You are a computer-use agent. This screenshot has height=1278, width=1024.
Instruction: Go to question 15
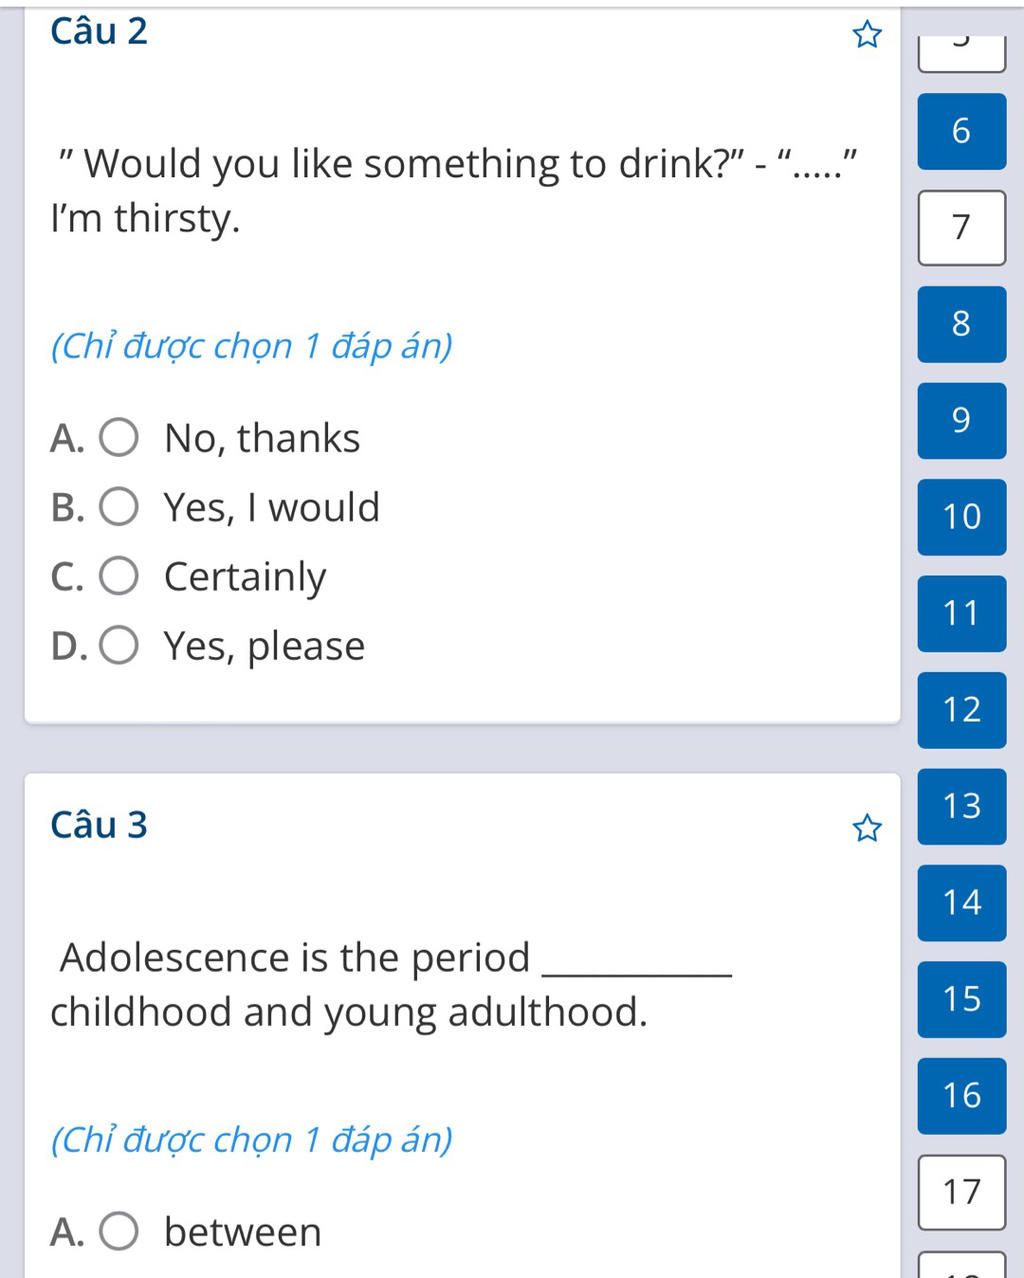(x=961, y=999)
